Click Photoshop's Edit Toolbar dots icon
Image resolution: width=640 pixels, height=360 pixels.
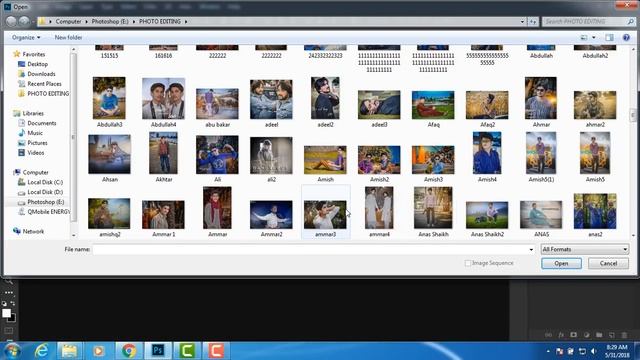[9, 293]
